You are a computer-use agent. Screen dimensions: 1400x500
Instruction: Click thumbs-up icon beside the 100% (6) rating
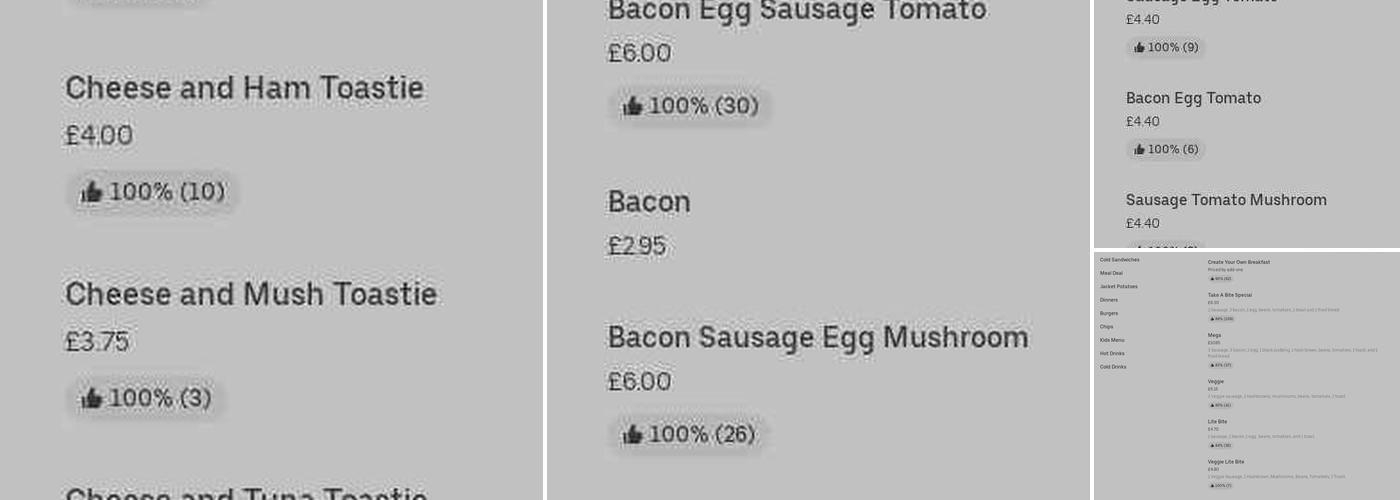tap(1139, 150)
